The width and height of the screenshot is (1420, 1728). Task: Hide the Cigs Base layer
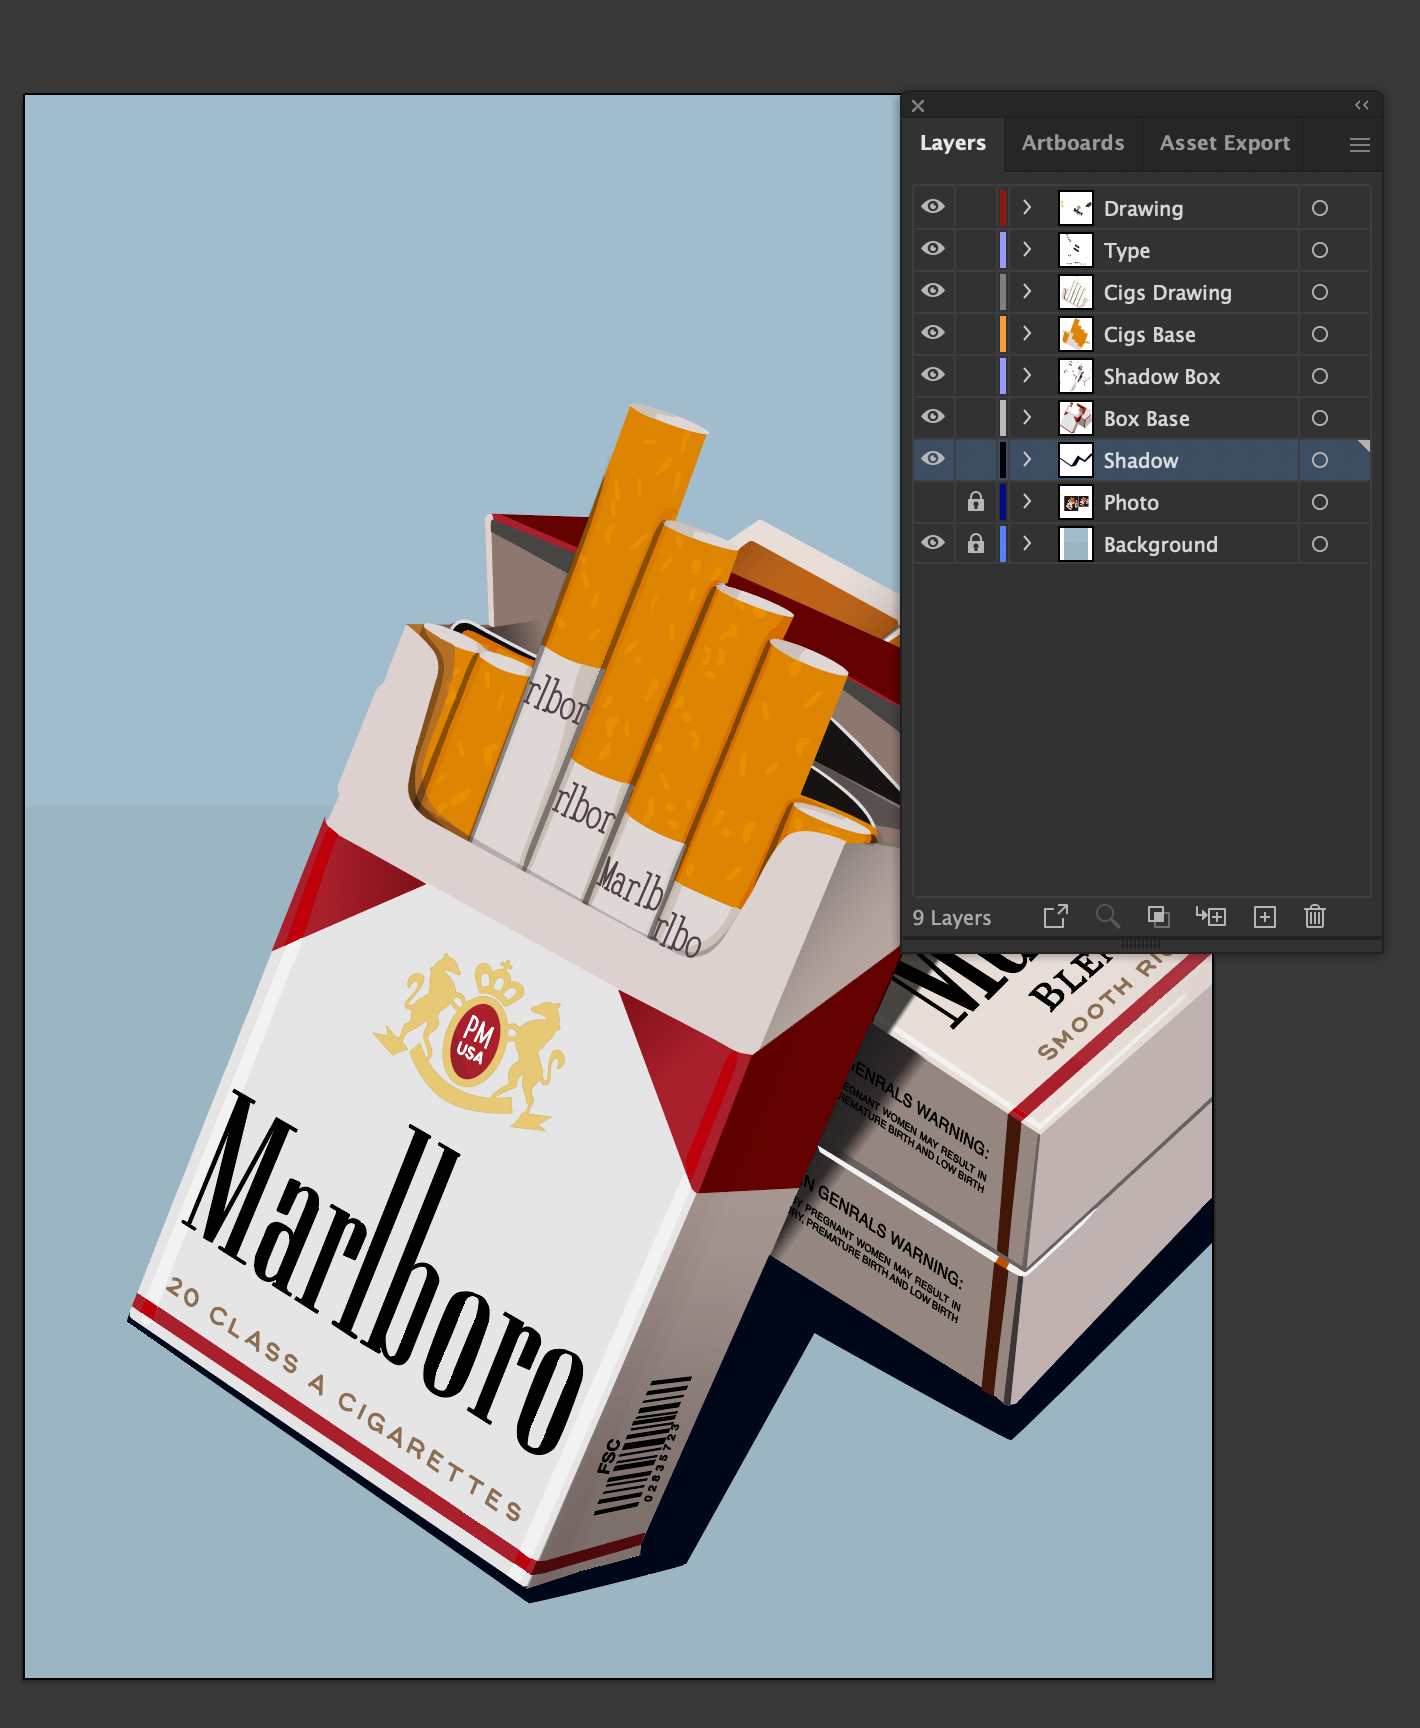pyautogui.click(x=933, y=333)
